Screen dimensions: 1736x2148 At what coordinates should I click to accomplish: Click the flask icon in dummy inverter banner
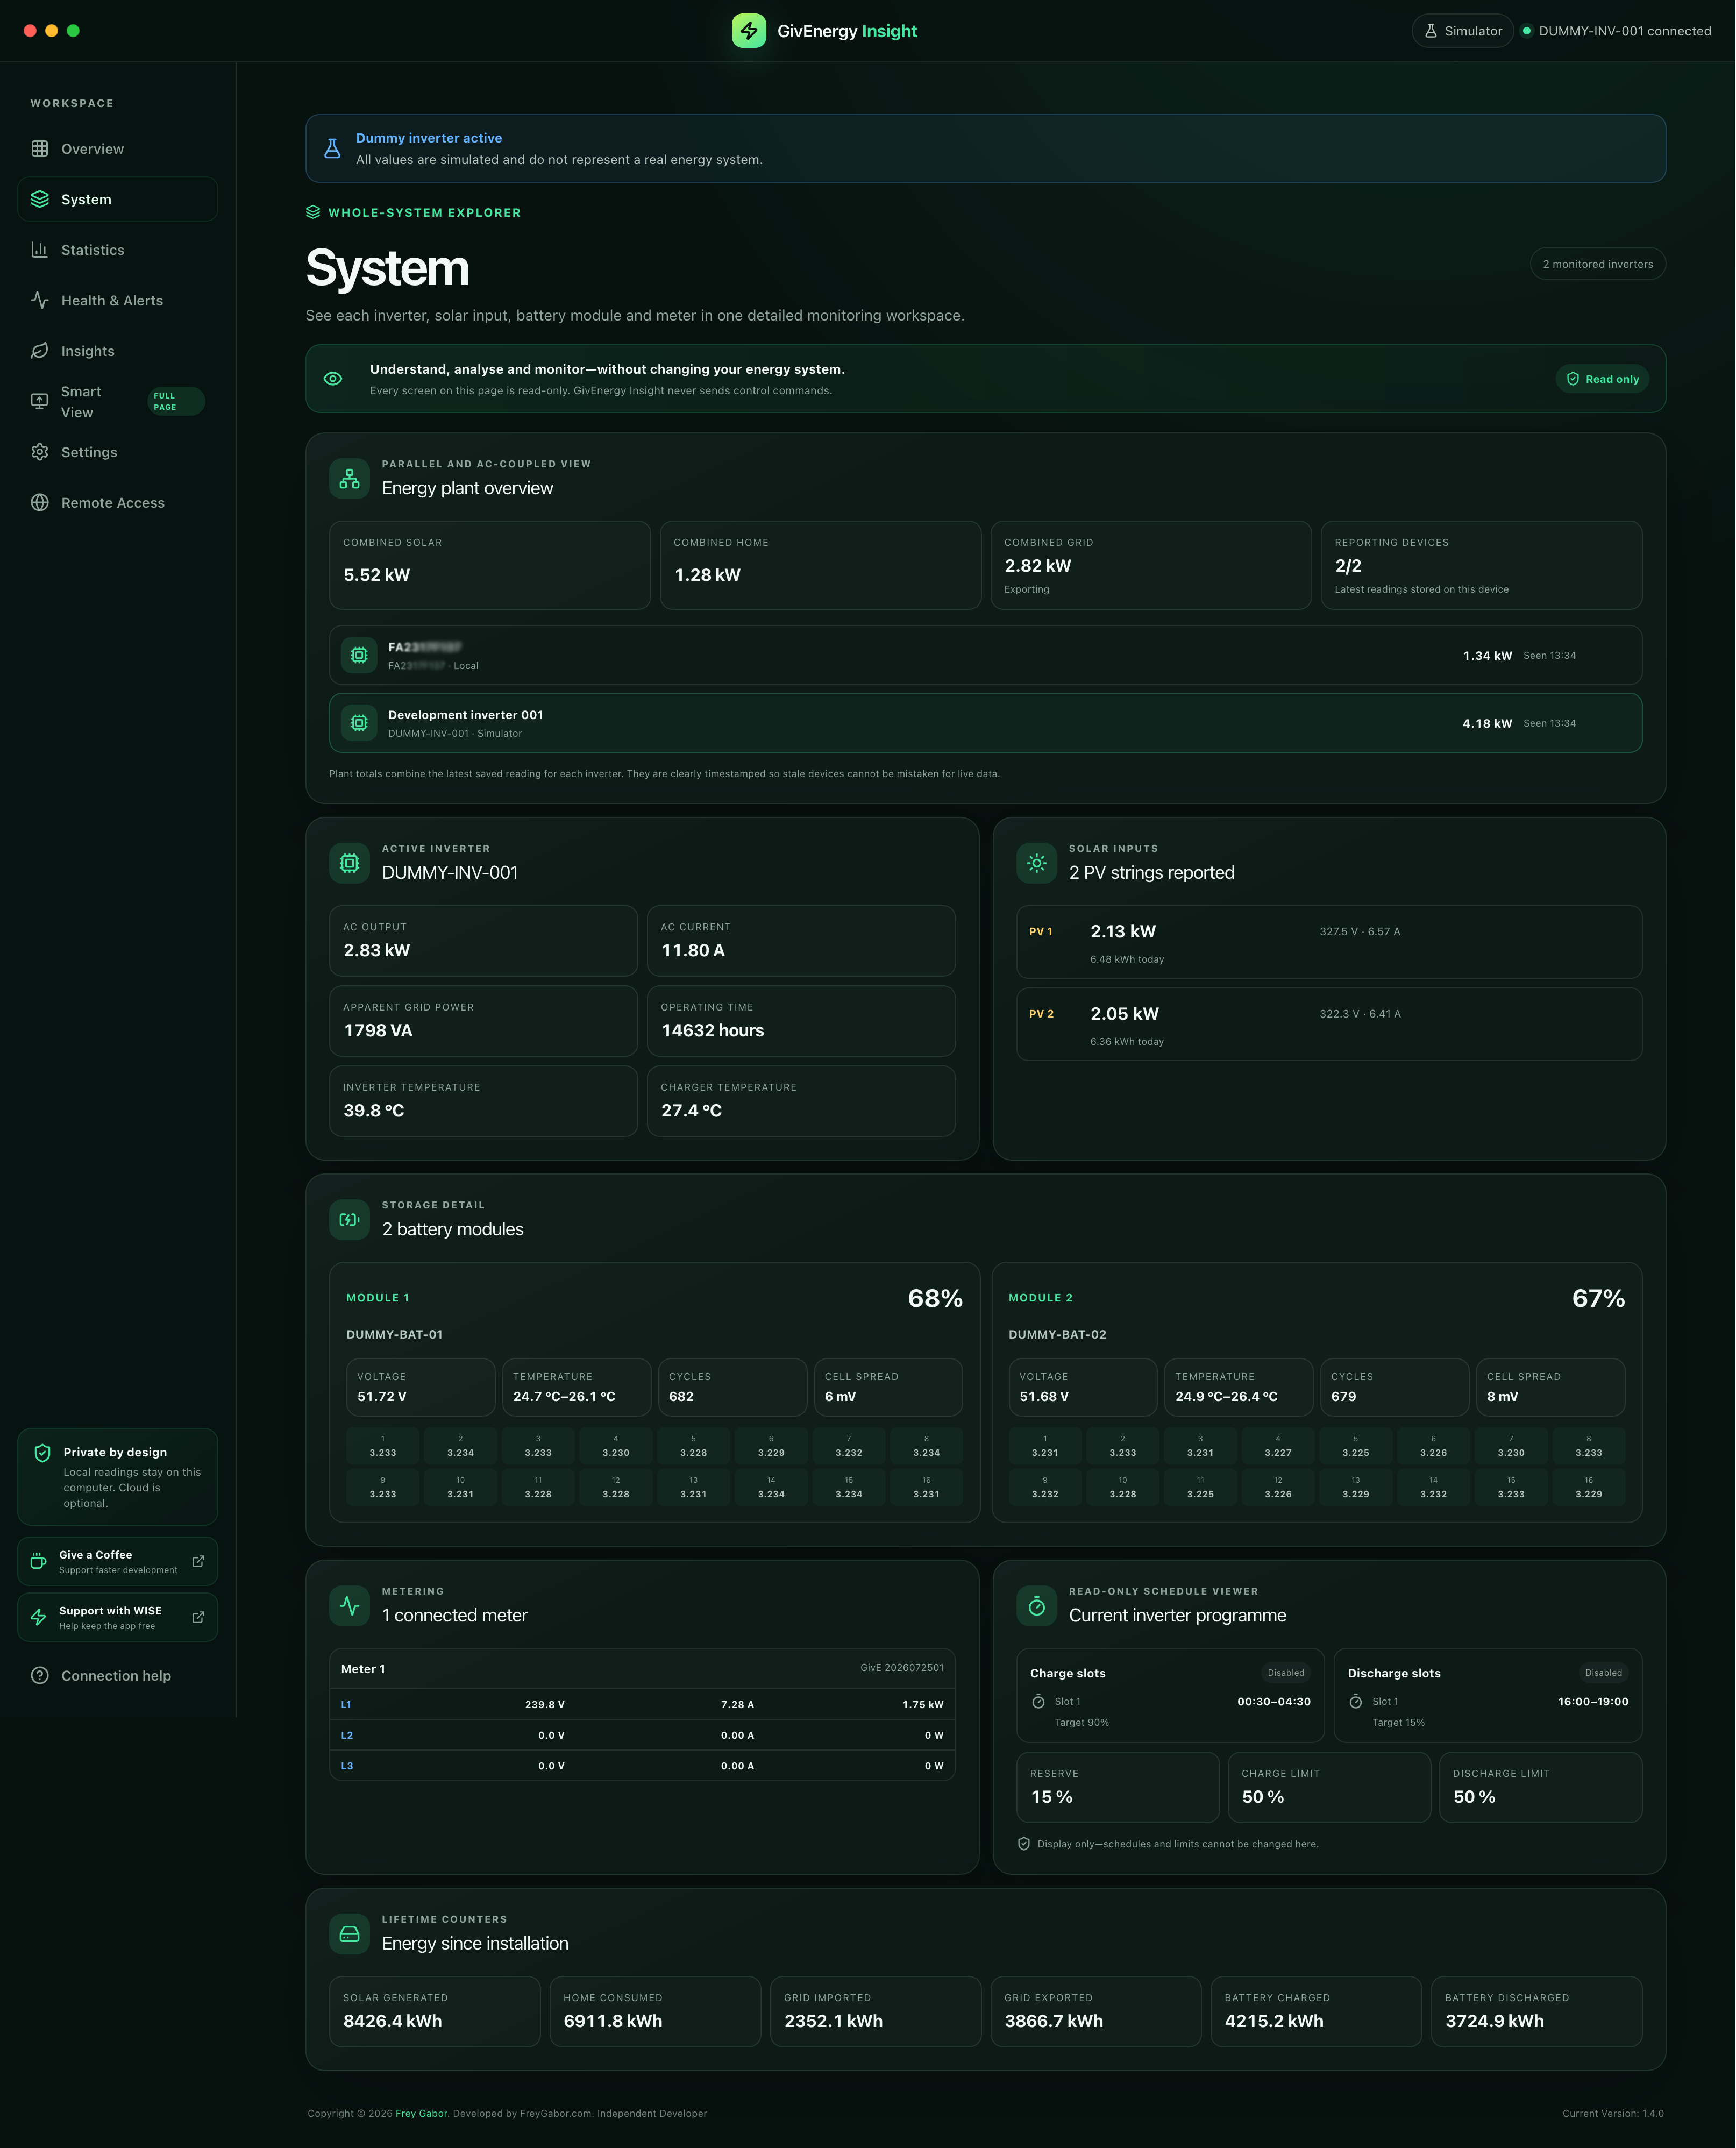pyautogui.click(x=332, y=148)
